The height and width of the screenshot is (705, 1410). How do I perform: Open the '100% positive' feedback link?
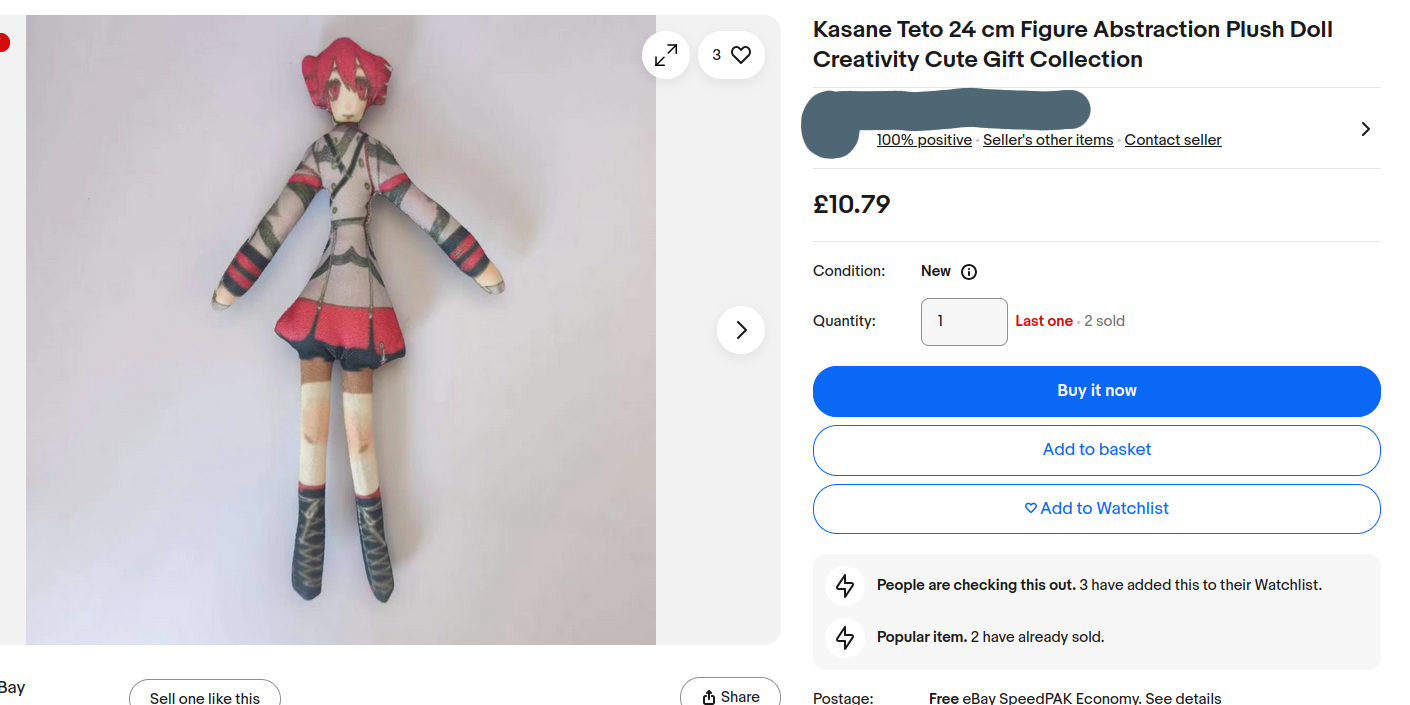pos(924,140)
